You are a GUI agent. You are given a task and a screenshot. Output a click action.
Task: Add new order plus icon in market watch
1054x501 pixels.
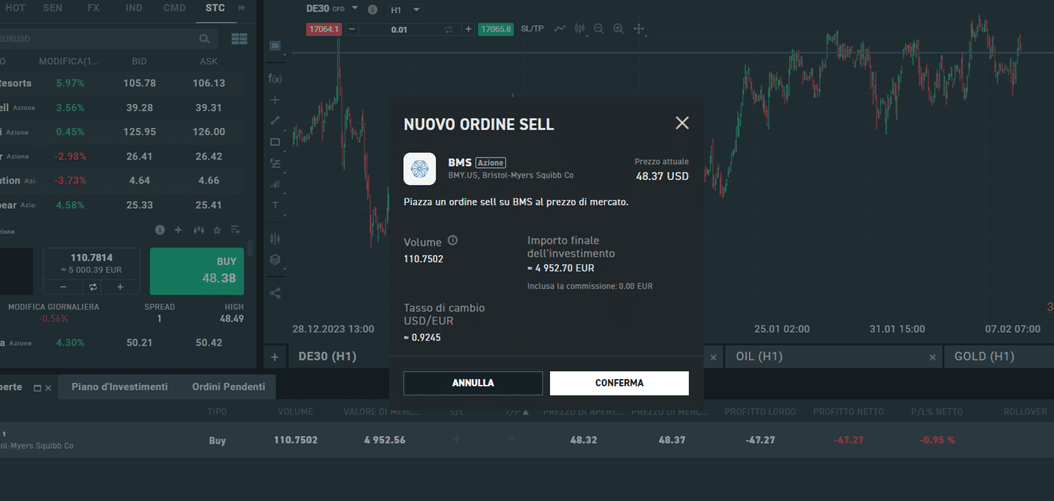click(x=178, y=230)
